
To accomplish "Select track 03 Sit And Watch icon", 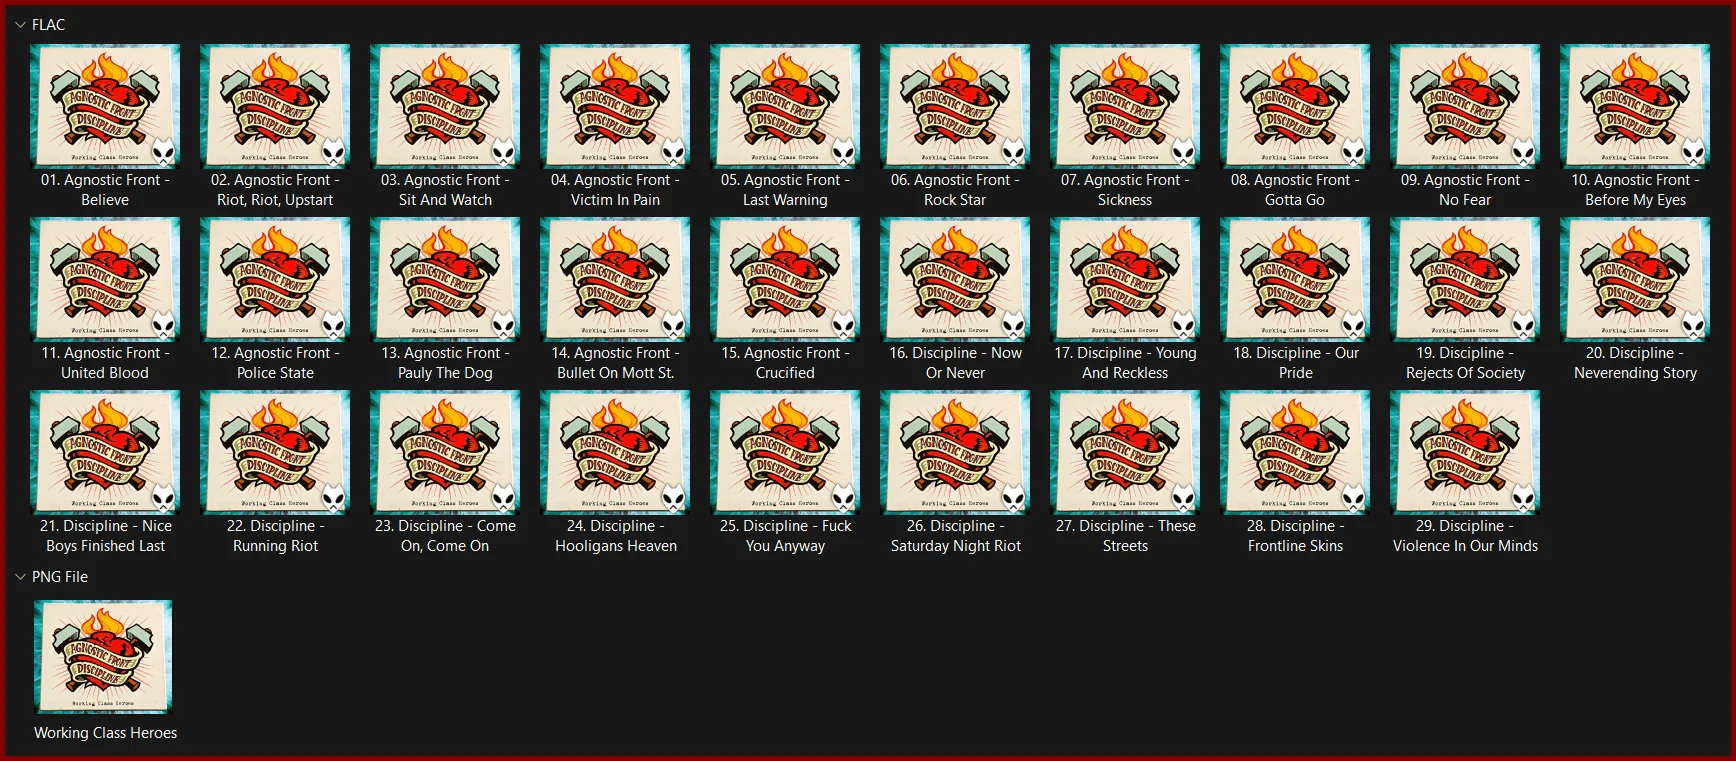I will (445, 106).
